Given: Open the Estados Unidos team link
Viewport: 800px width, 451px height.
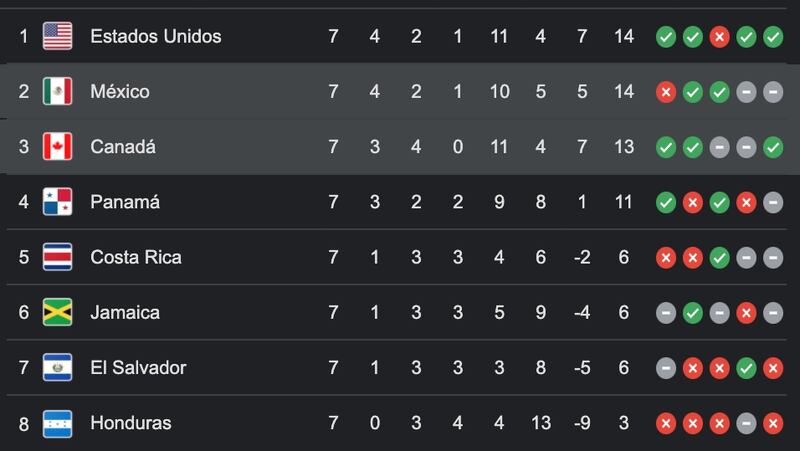Looking at the screenshot, I should [155, 37].
